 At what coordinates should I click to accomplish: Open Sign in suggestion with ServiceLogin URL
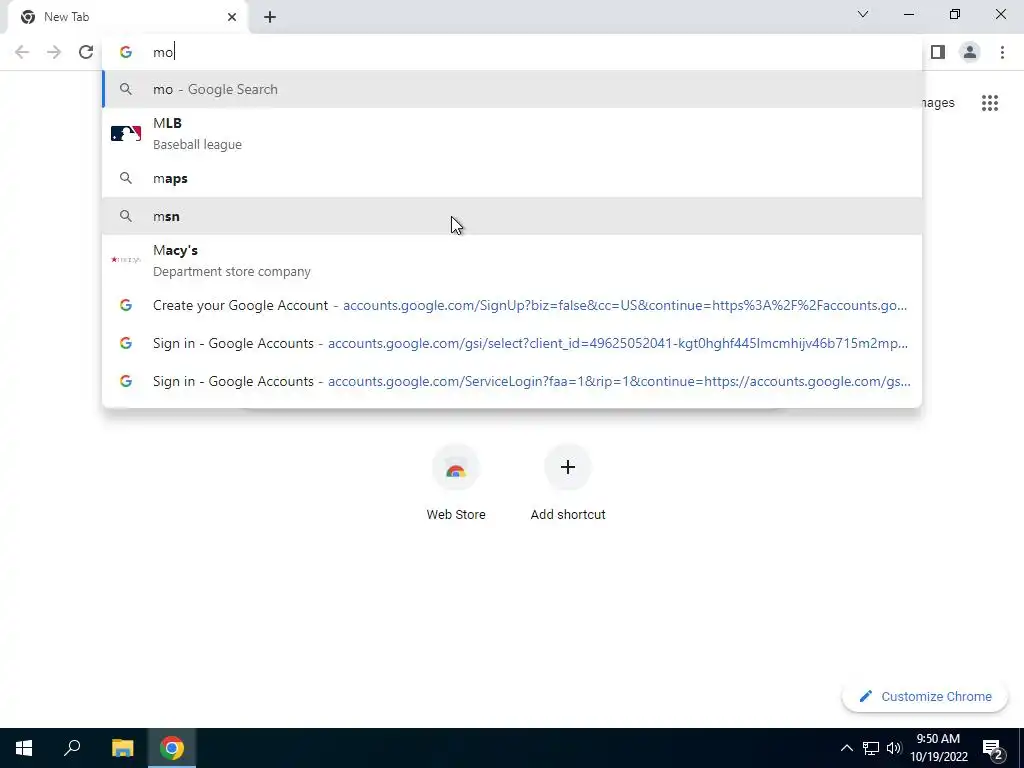pyautogui.click(x=512, y=381)
